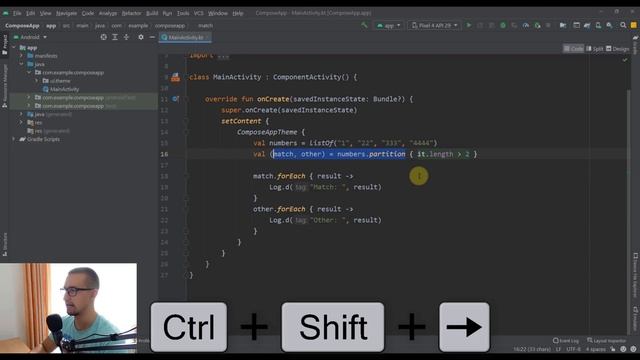Viewport: 640px width, 360px height.
Task: Click the Make Project hammer icon
Action: (x=364, y=25)
